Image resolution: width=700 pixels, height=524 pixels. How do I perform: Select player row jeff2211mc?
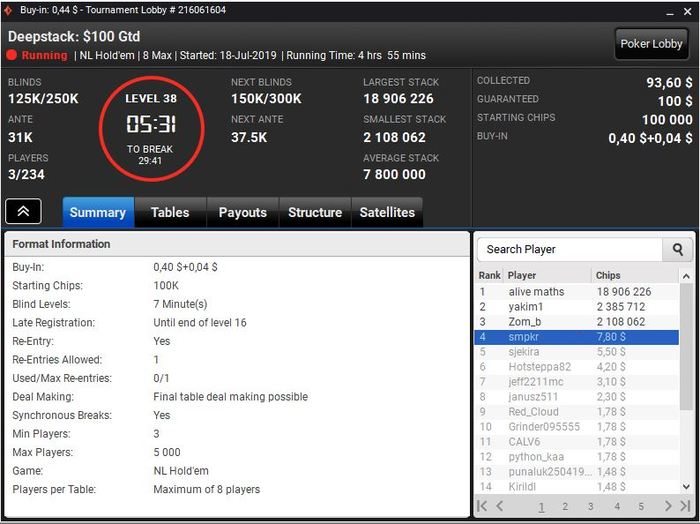577,382
